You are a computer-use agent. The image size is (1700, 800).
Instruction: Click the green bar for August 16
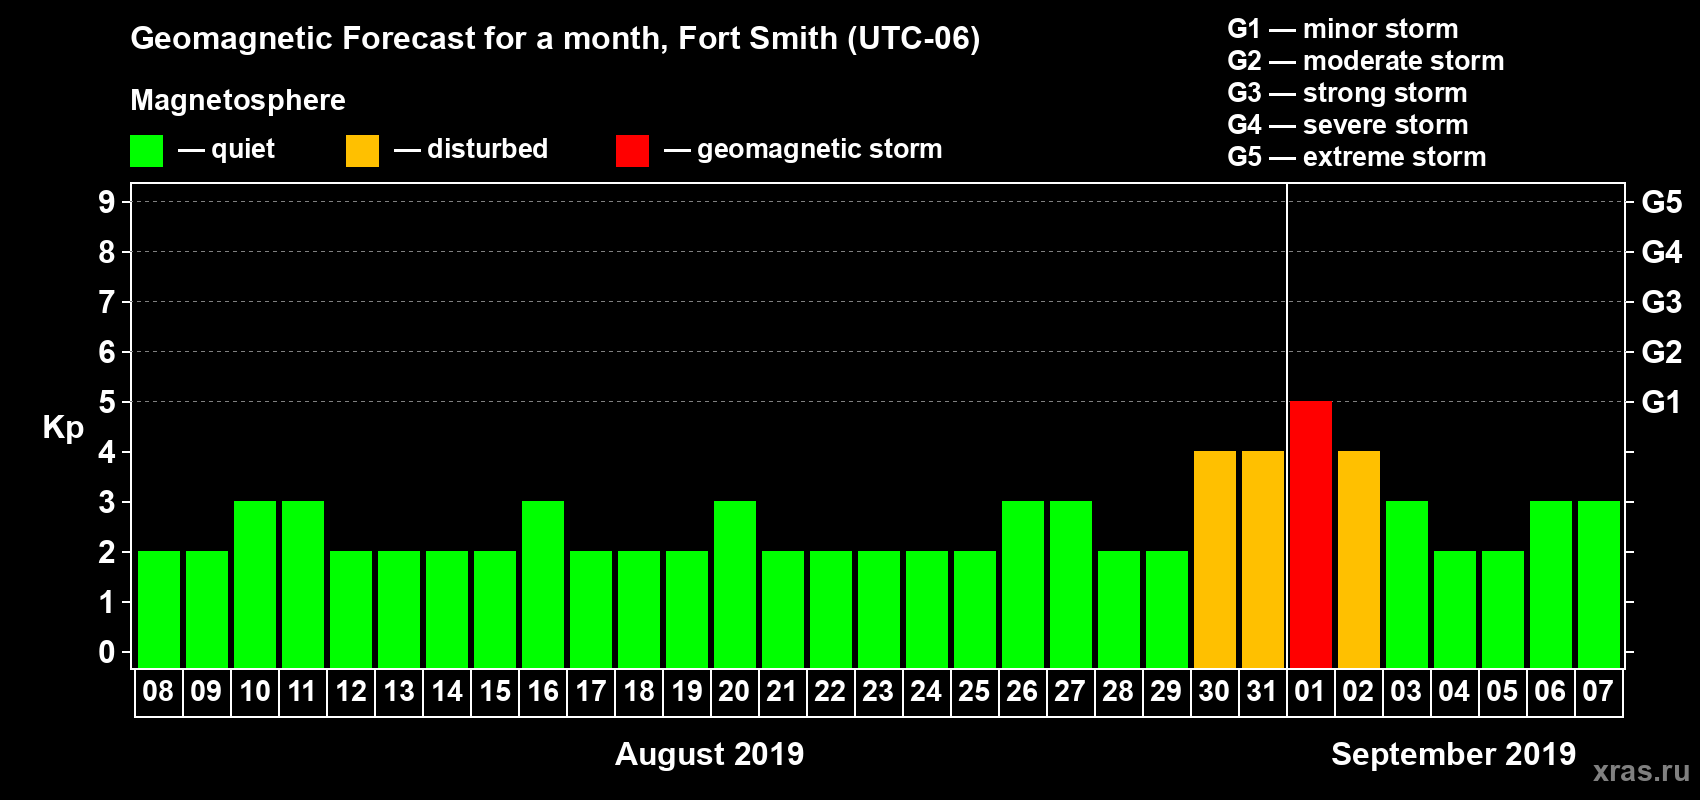click(543, 584)
